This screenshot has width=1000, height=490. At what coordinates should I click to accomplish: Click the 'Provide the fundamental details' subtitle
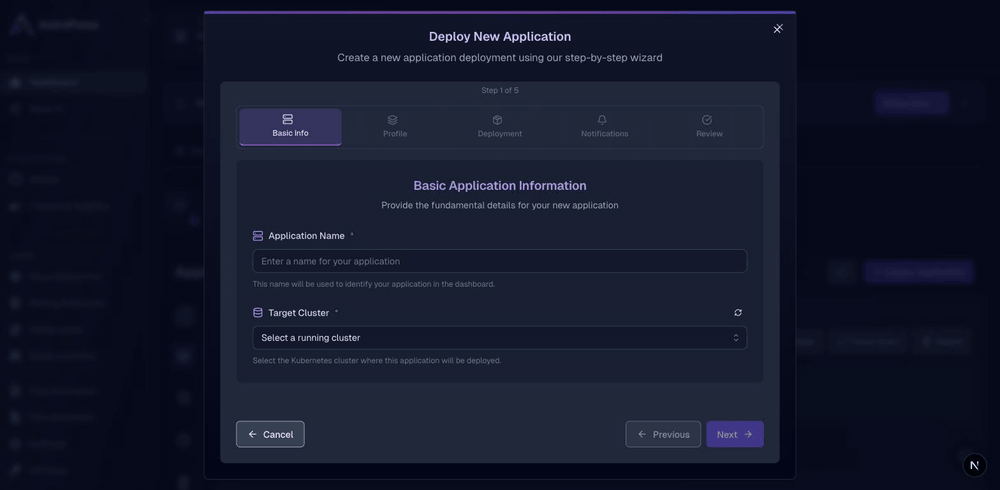pos(499,205)
